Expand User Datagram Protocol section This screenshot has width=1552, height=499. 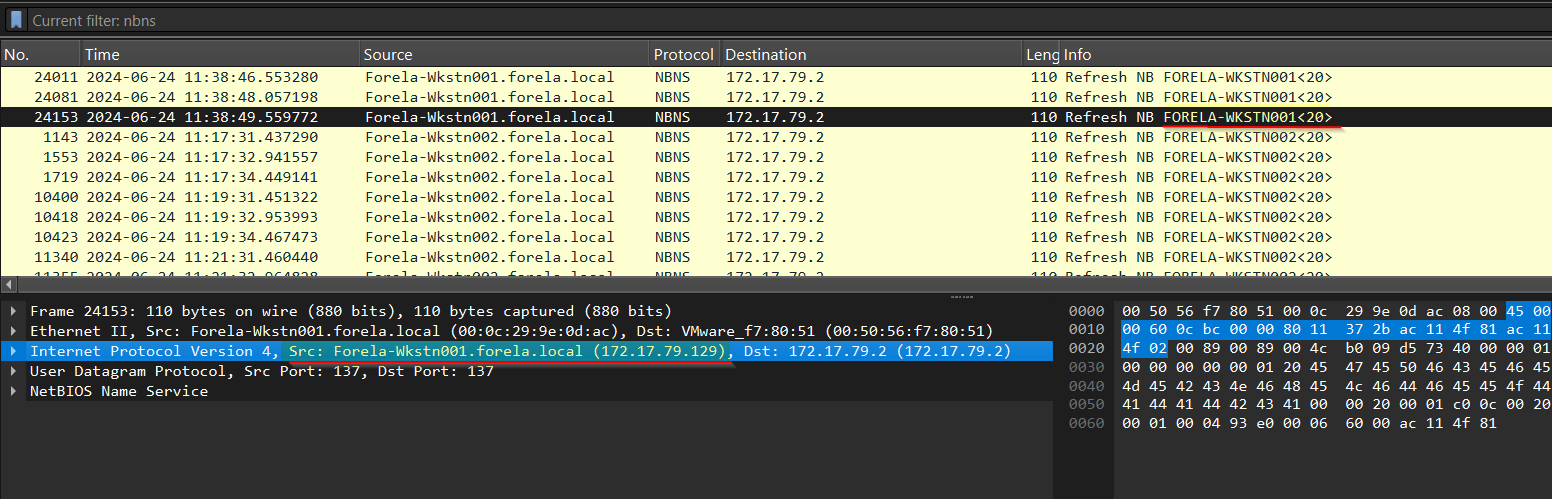point(13,371)
